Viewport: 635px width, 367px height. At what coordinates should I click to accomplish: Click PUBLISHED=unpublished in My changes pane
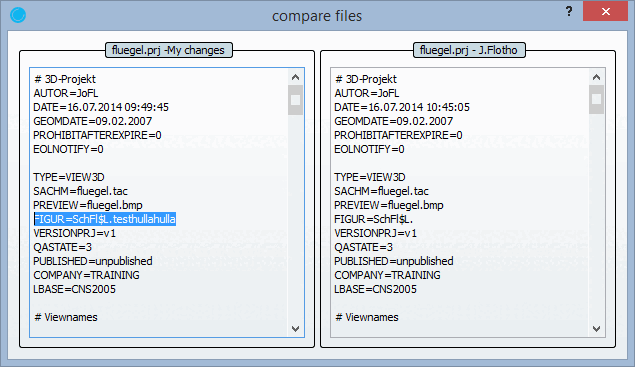(93, 261)
